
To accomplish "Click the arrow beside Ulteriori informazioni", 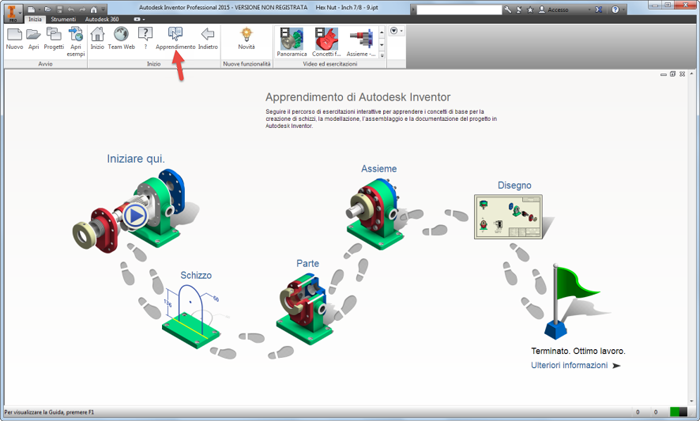I will pyautogui.click(x=617, y=366).
